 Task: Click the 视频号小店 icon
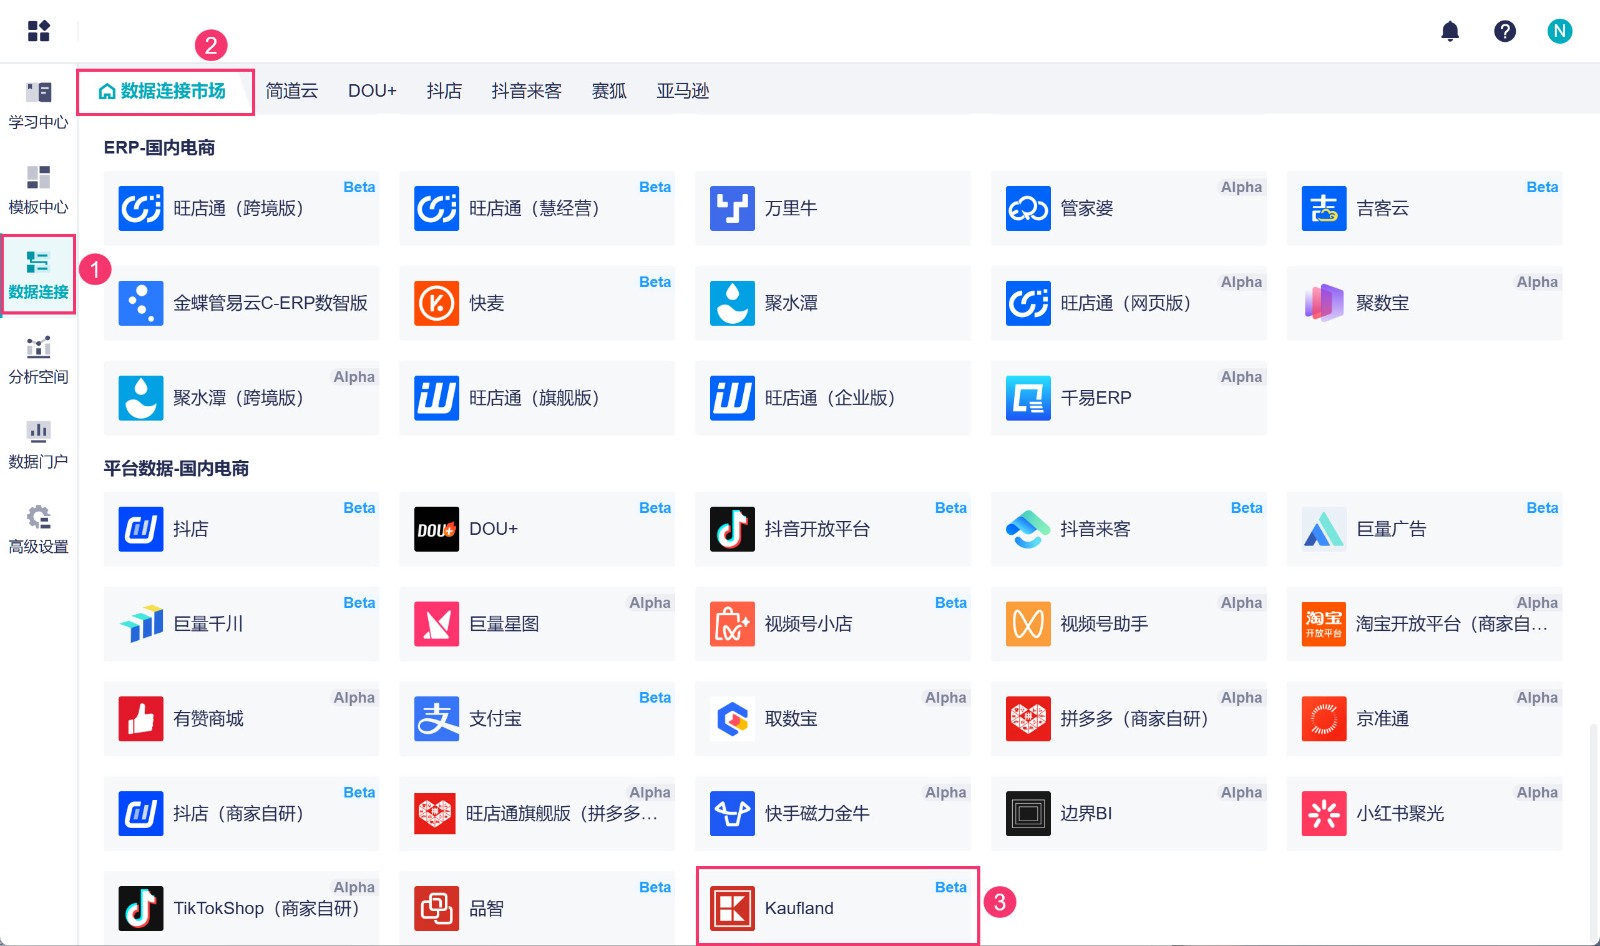click(x=732, y=624)
